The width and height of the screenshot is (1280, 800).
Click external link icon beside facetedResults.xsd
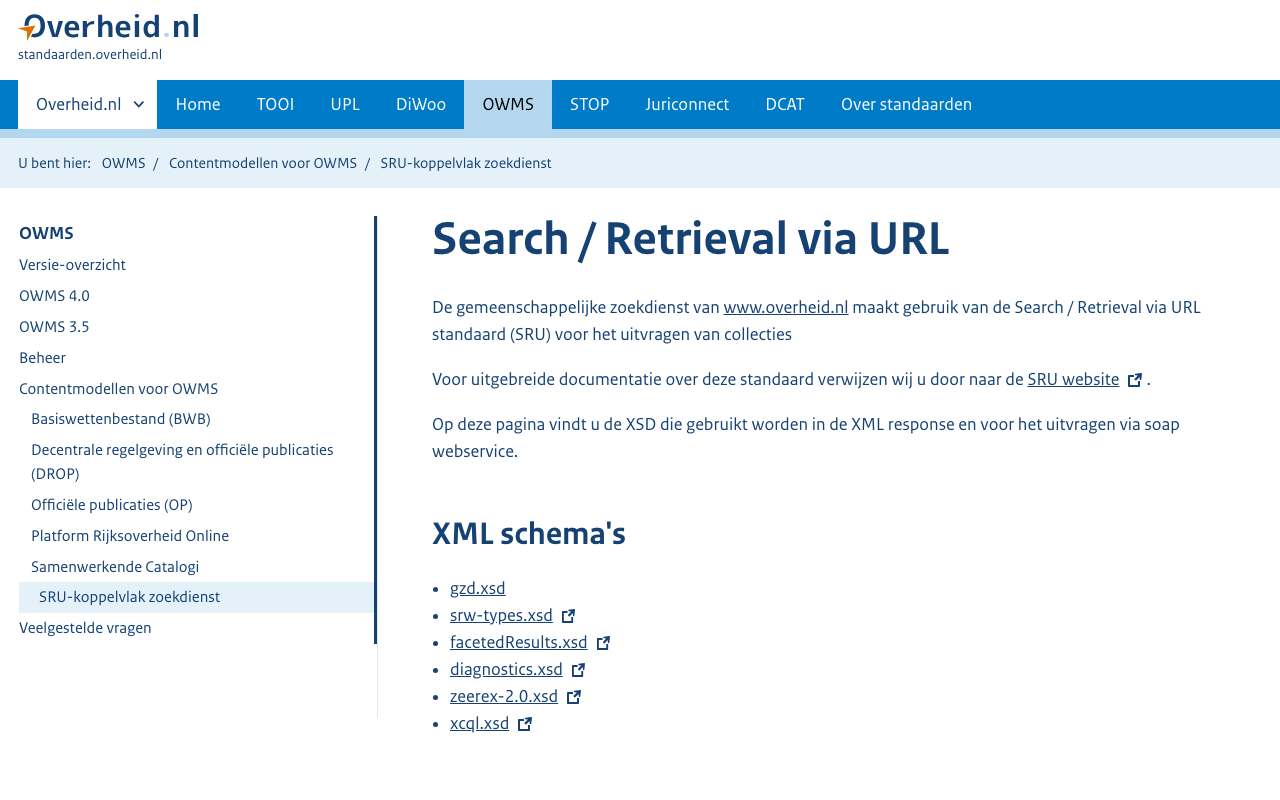coord(603,643)
